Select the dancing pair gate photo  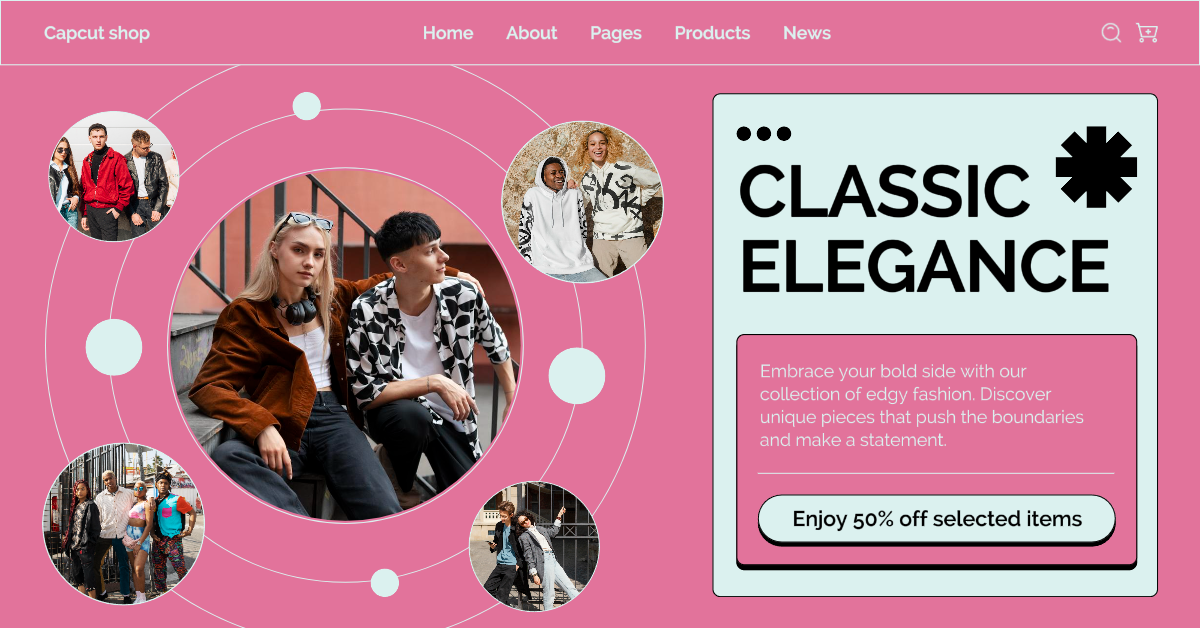point(534,546)
